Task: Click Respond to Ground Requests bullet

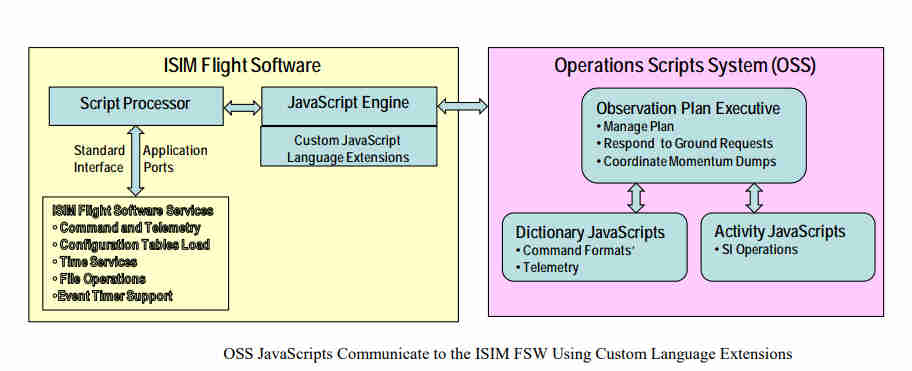Action: [x=685, y=143]
